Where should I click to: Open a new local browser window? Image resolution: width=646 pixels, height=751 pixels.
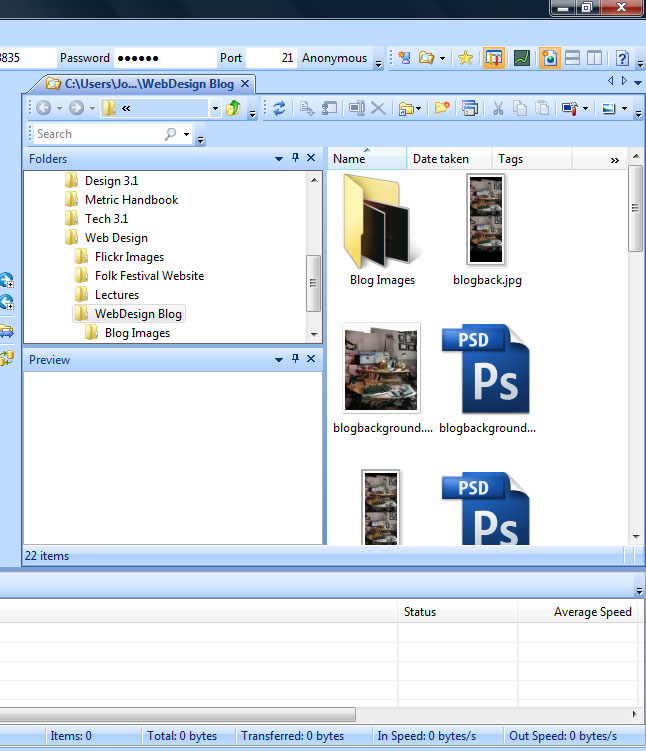426,58
